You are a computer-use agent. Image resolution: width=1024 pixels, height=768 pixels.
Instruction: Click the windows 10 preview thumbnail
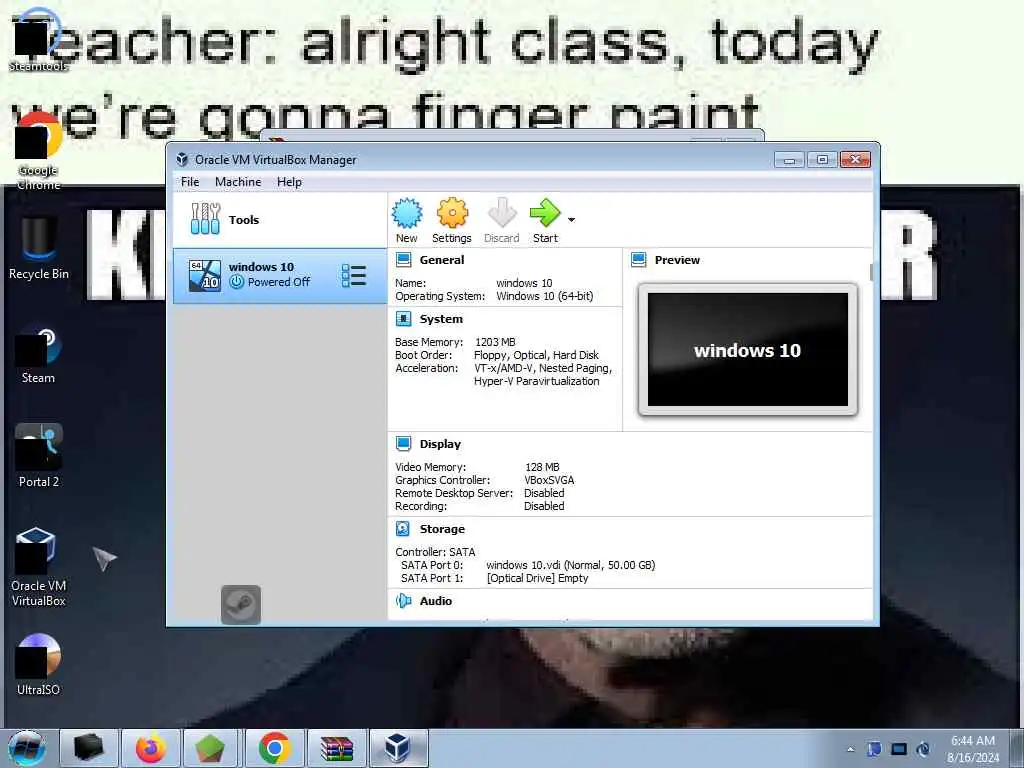(x=748, y=349)
